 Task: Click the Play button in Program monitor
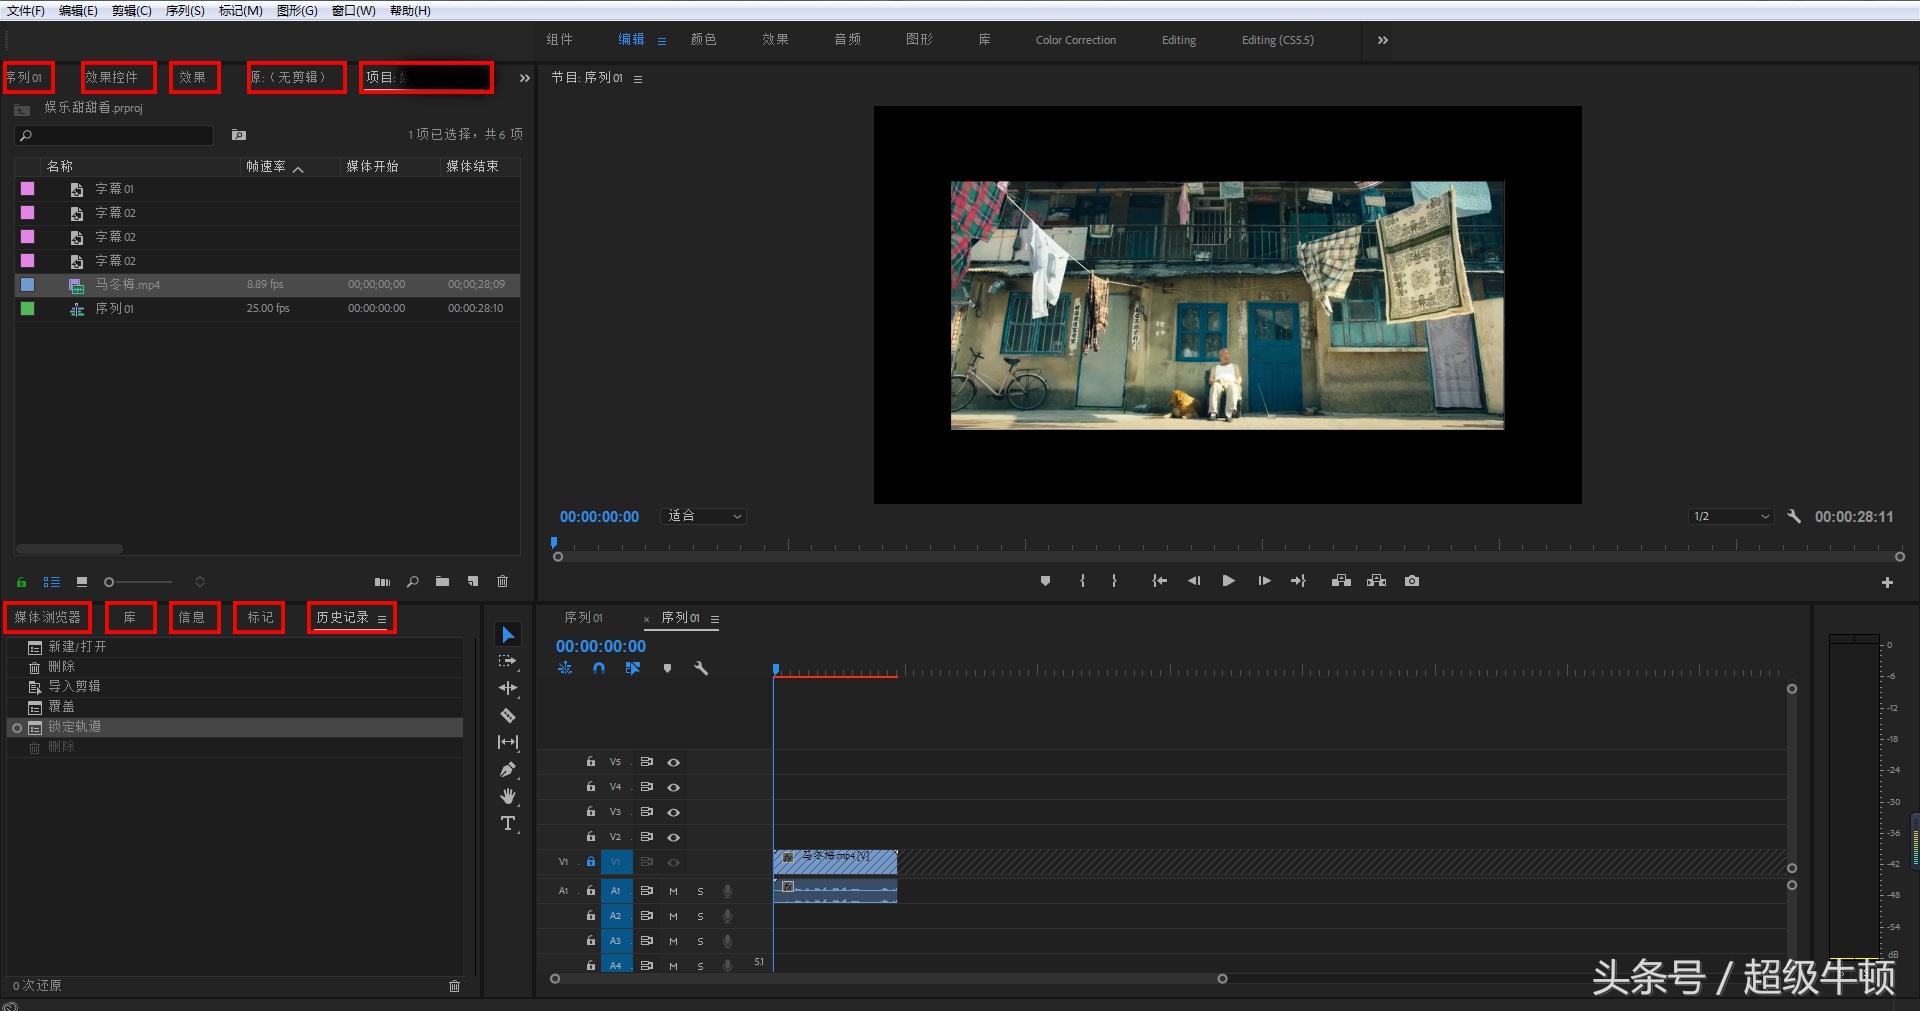(x=1228, y=581)
